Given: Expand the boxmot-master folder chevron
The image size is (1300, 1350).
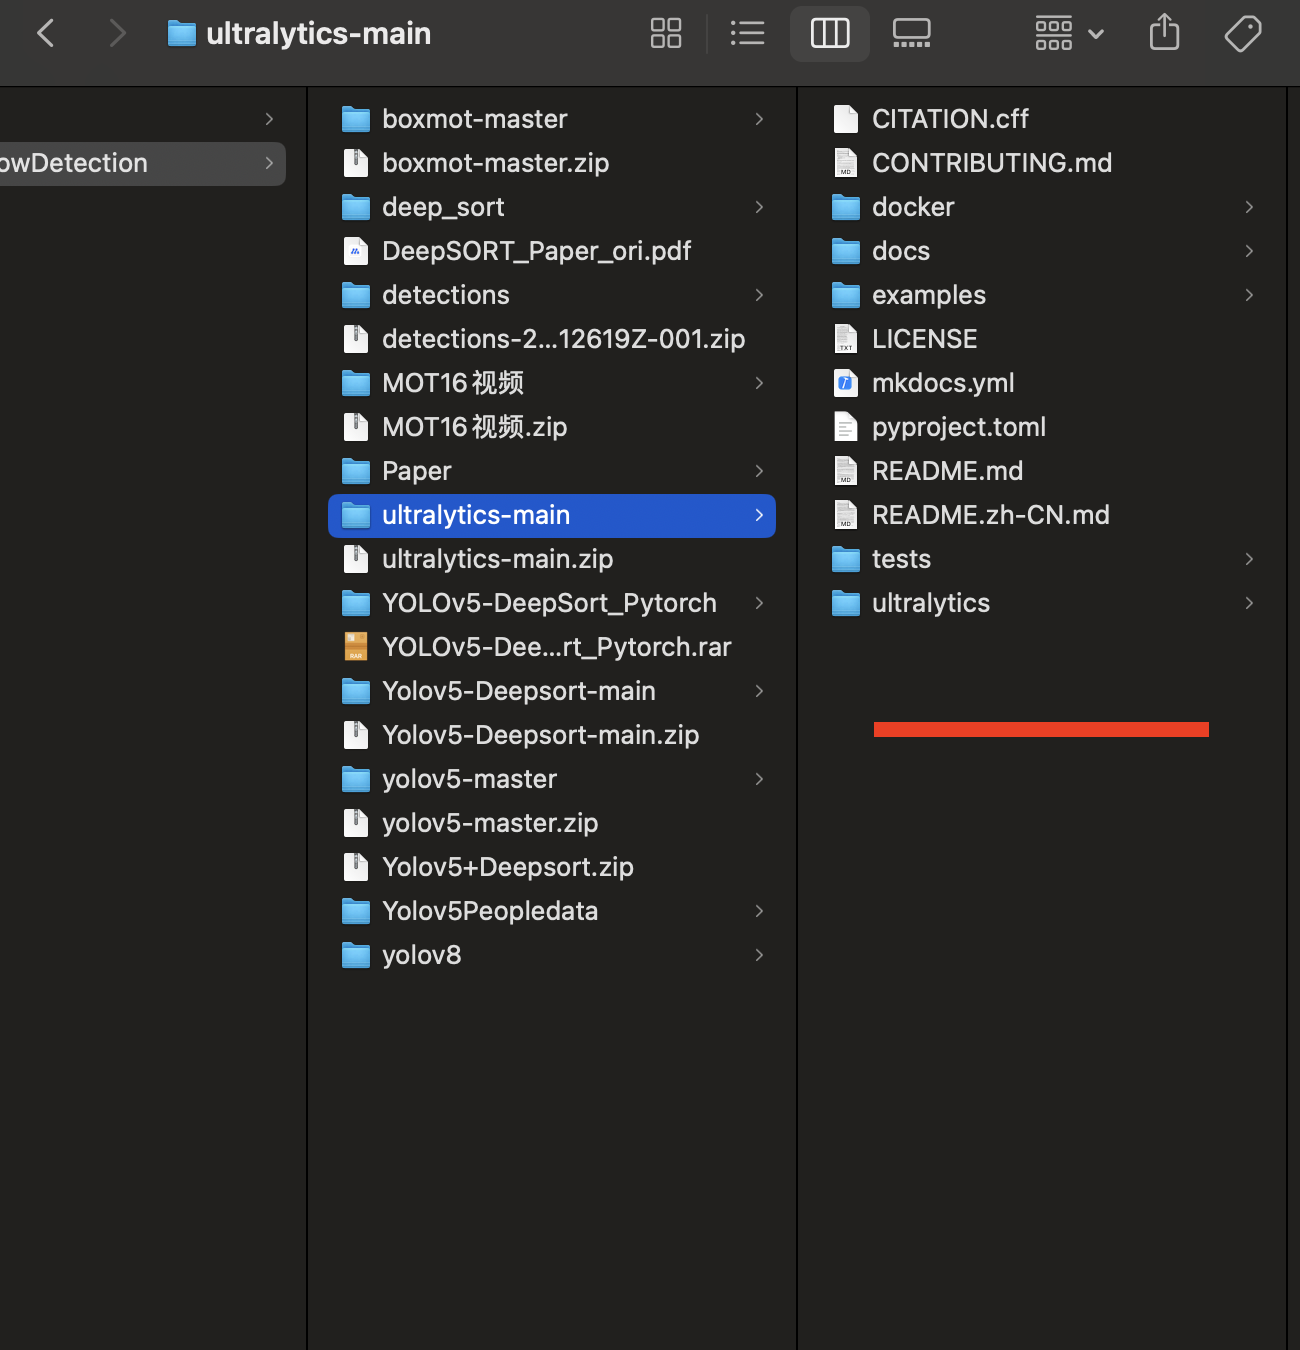Looking at the screenshot, I should [759, 119].
